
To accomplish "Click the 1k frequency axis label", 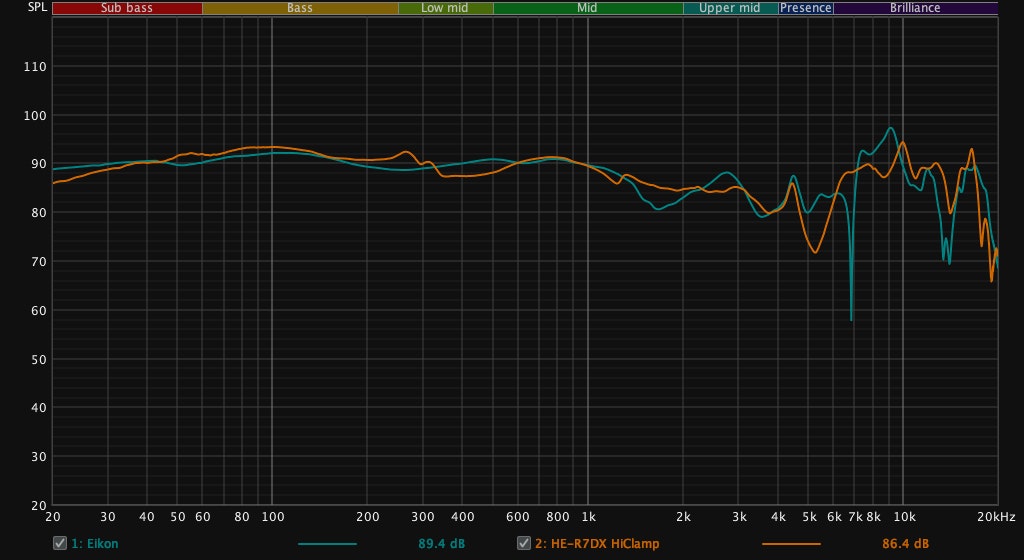I will [587, 517].
